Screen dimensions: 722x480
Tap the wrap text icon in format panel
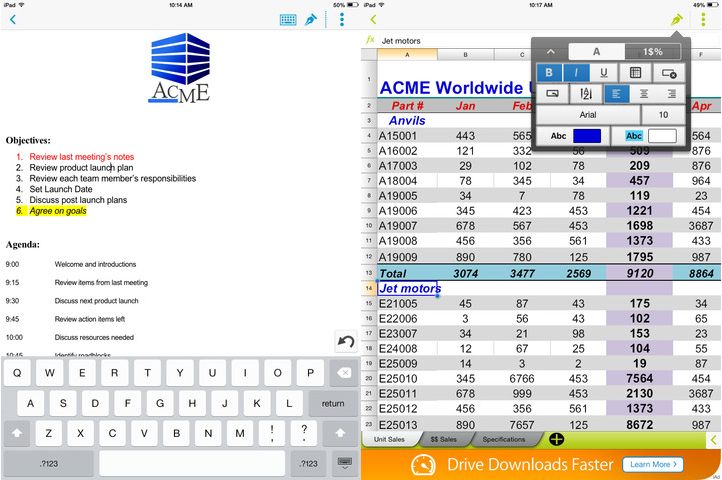coord(552,94)
